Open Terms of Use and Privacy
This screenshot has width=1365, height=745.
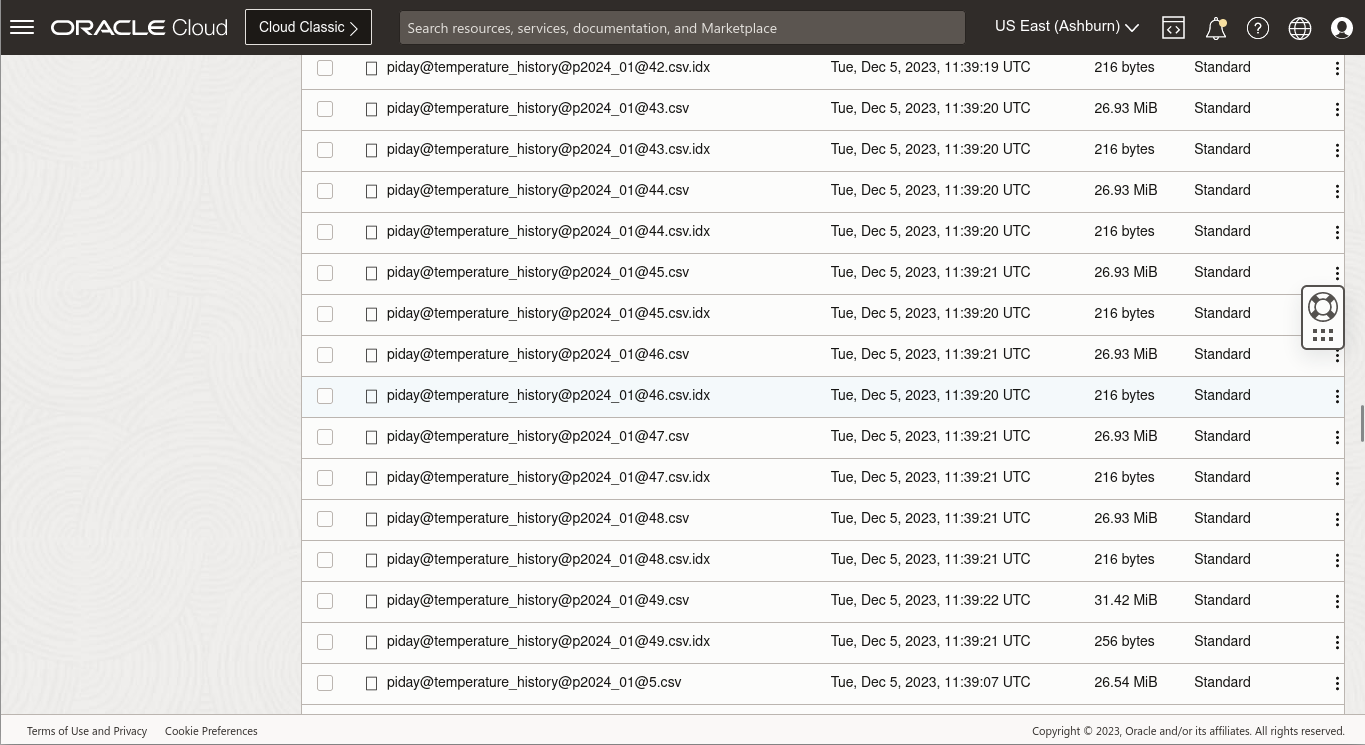[x=87, y=731]
